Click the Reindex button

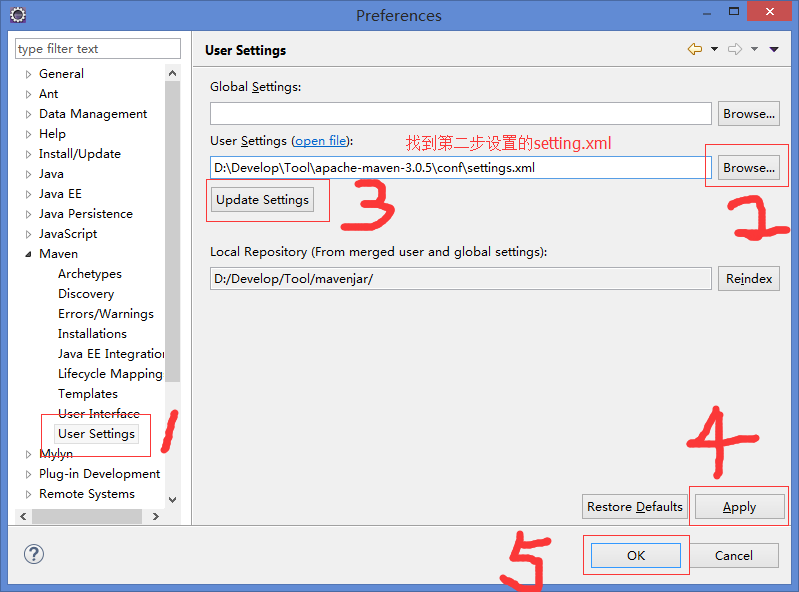(x=749, y=279)
